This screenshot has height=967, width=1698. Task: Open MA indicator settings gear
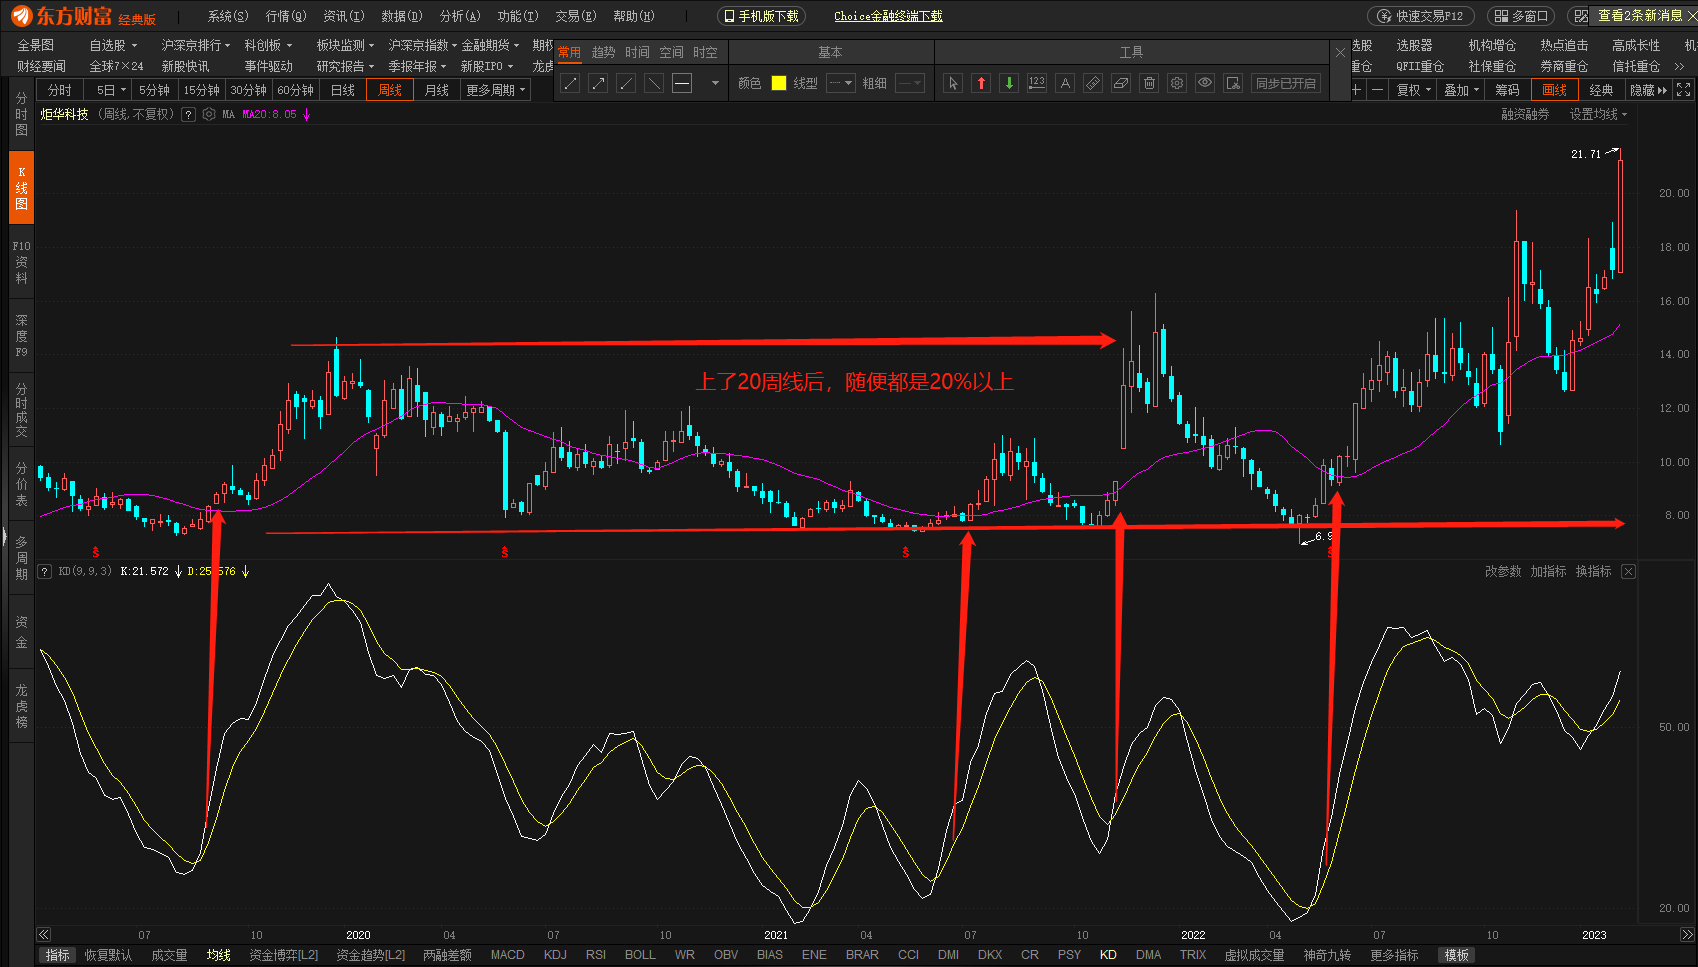pos(208,114)
